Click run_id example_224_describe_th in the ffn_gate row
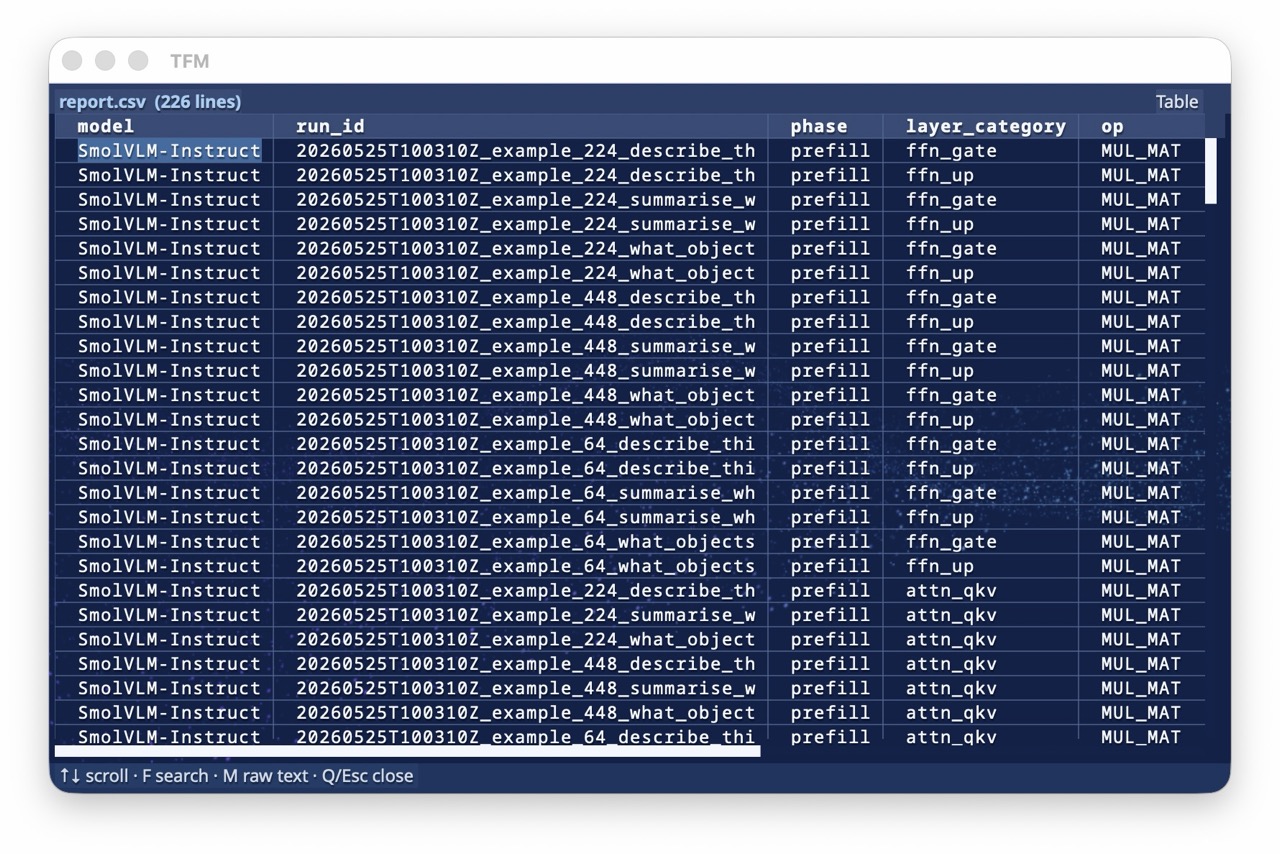 click(525, 151)
